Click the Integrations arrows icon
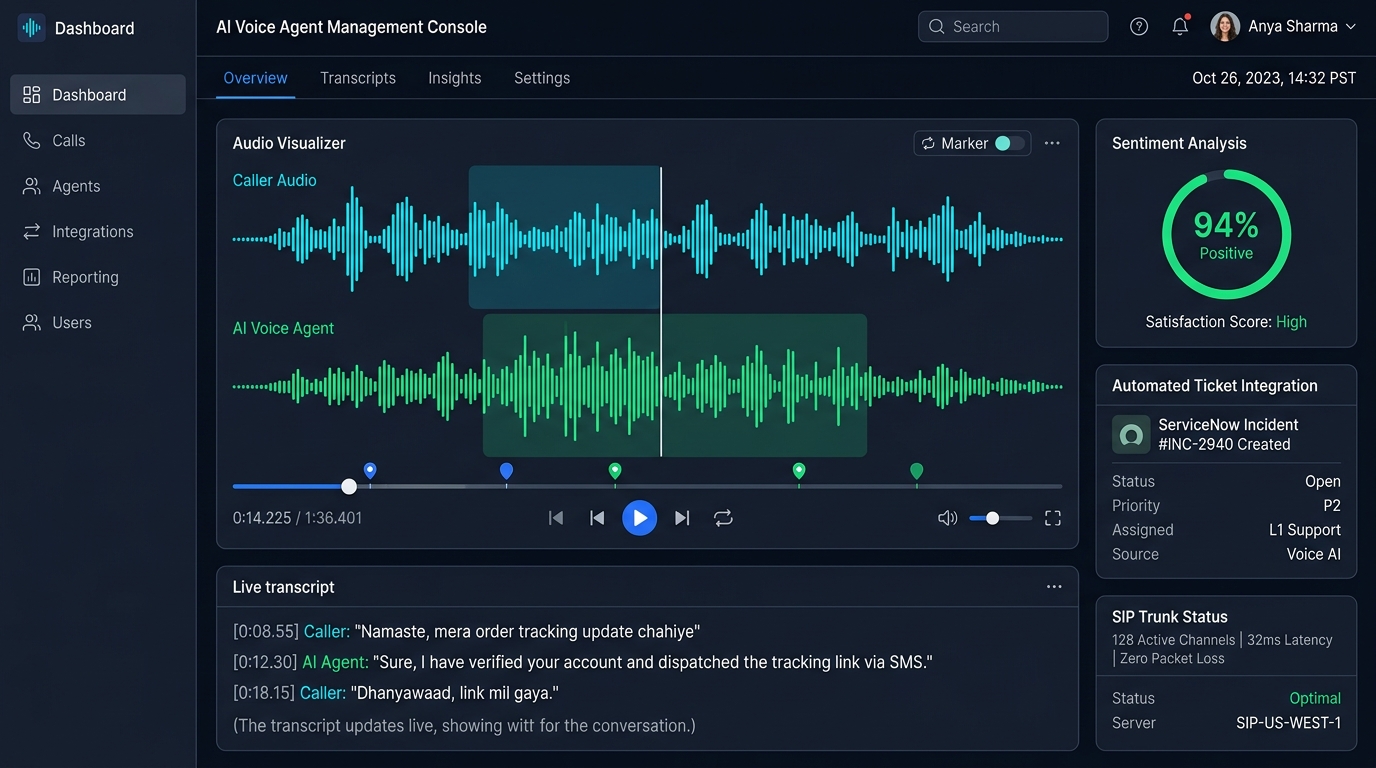 coord(32,232)
